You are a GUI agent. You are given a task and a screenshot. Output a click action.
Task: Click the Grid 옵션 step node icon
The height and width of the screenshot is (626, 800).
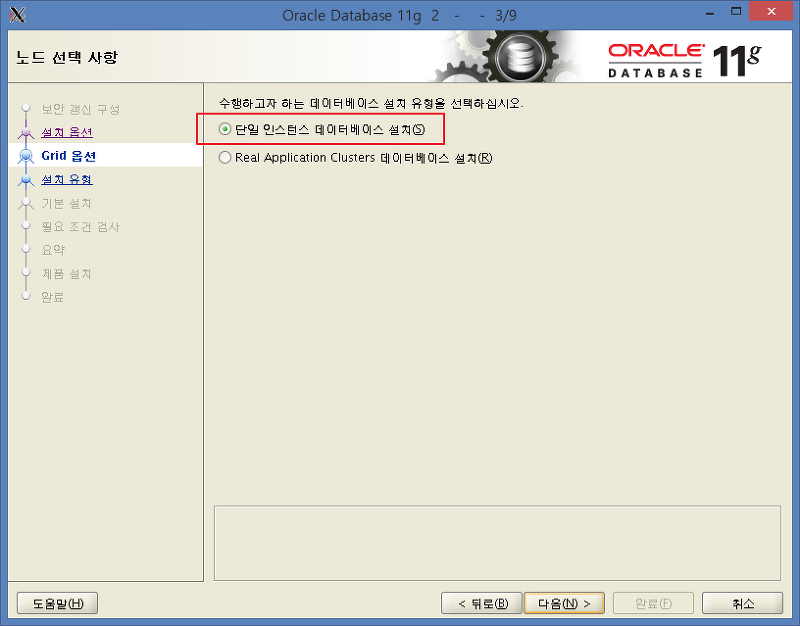click(26, 156)
